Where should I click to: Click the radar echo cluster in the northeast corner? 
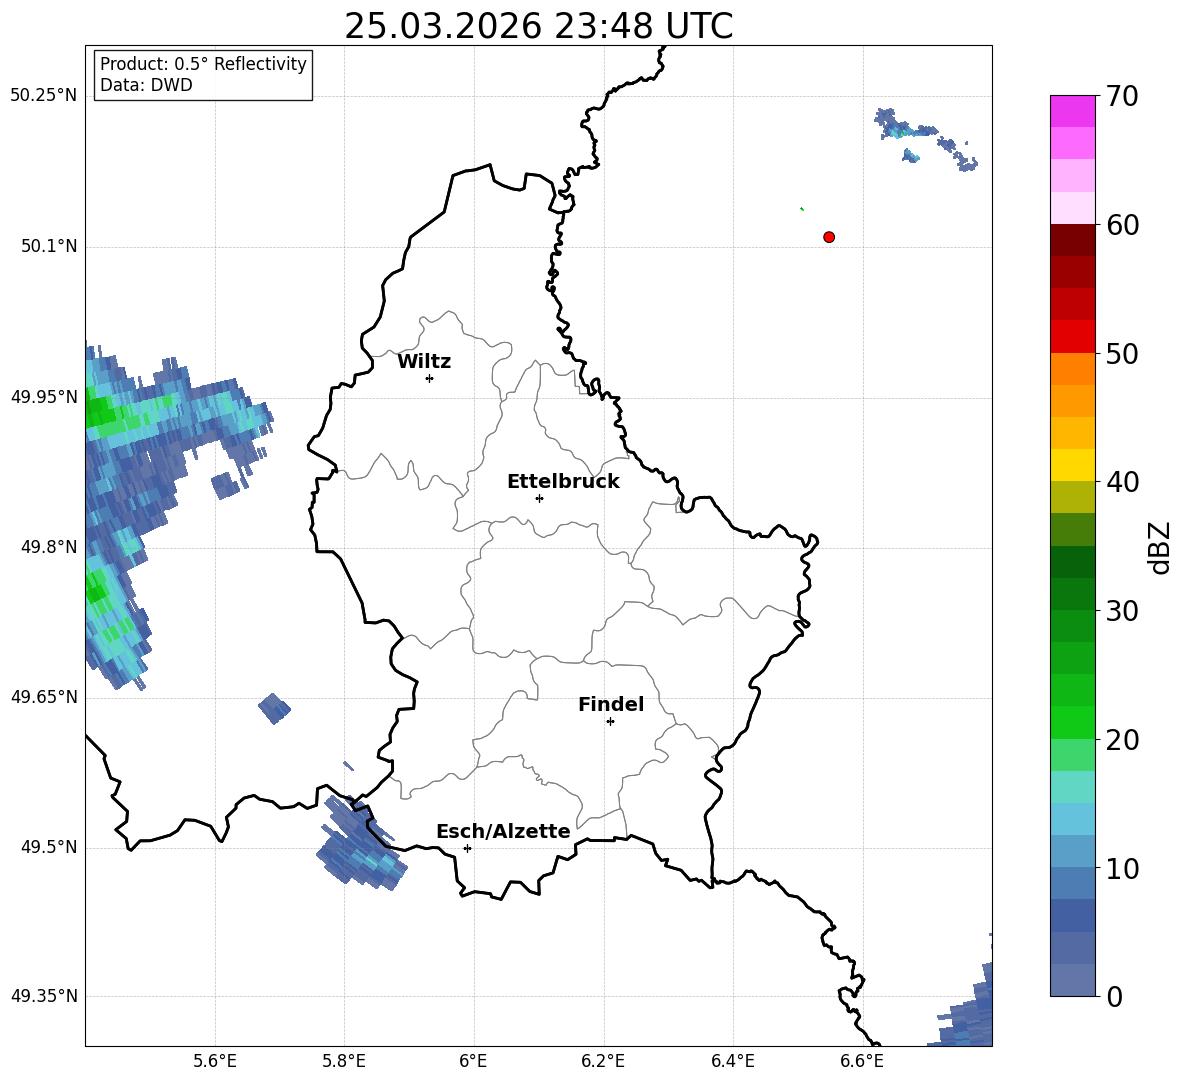[x=925, y=139]
